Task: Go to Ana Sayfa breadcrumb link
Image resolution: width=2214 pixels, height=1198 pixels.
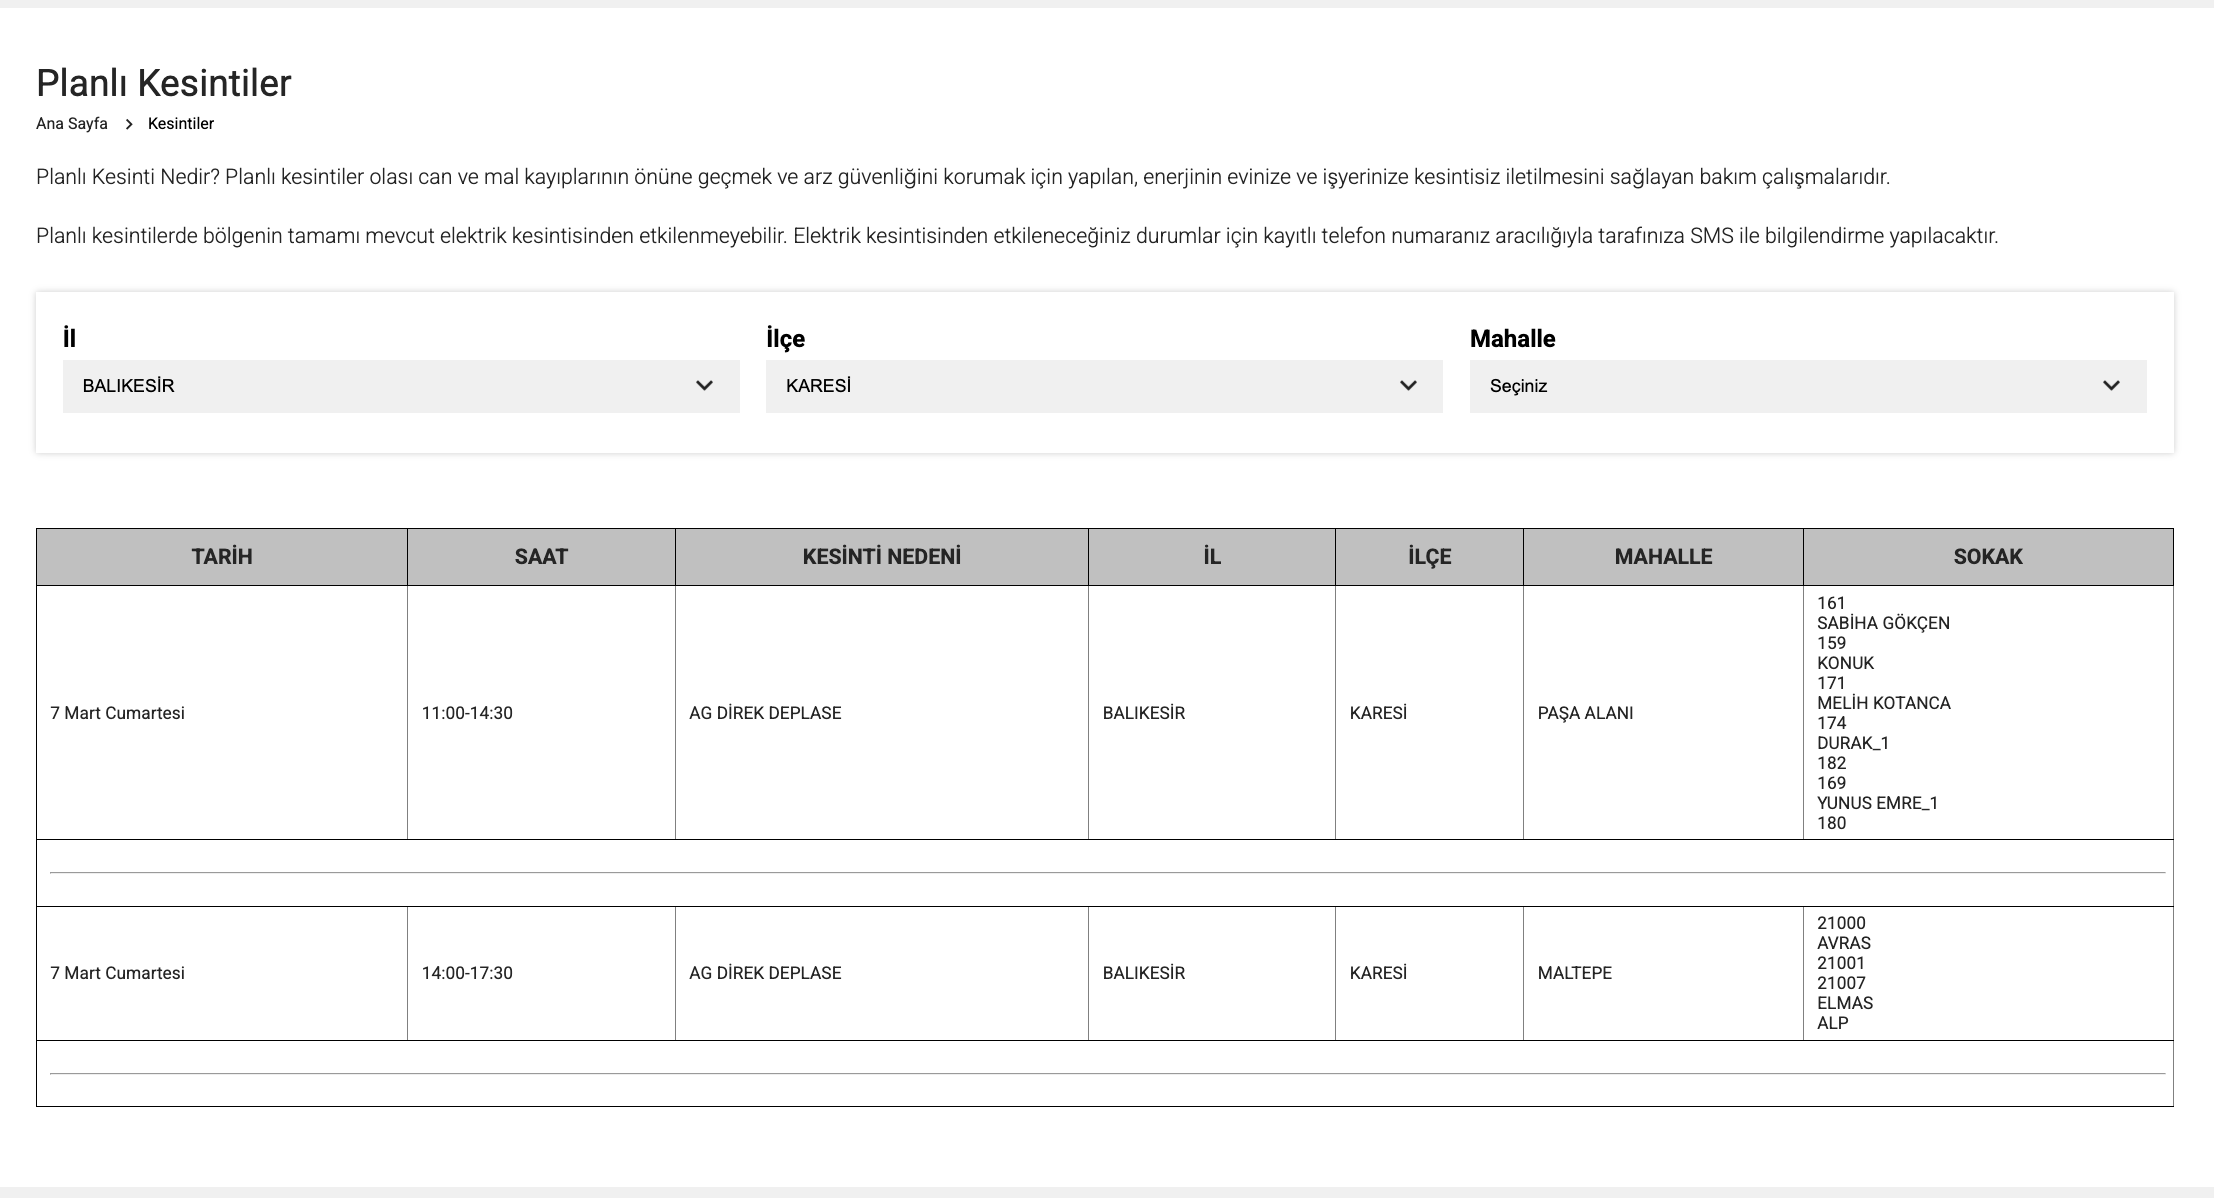Action: click(x=72, y=124)
